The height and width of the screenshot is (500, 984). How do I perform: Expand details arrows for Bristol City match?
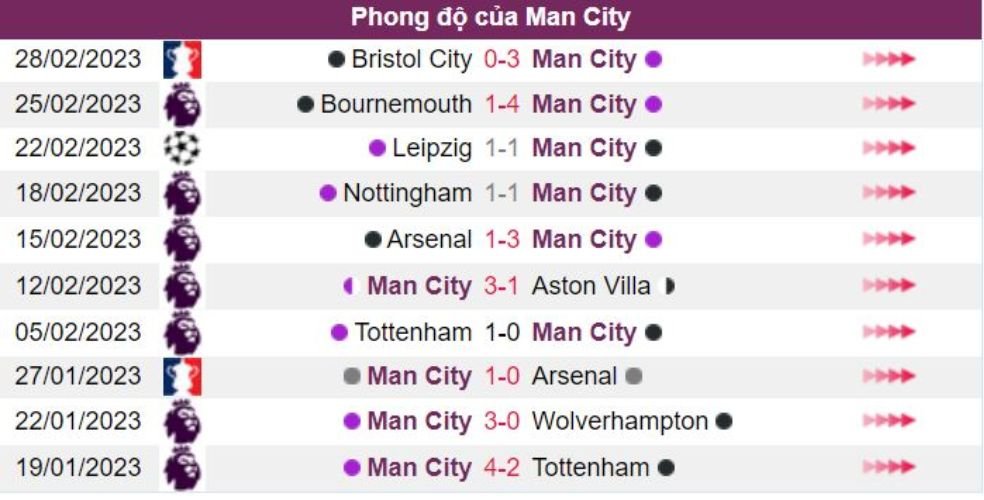point(888,60)
